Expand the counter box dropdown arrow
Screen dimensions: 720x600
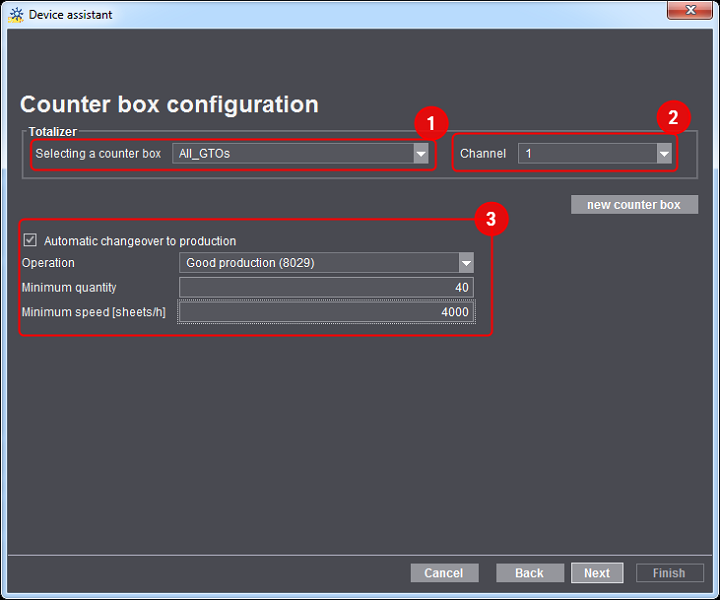tap(421, 154)
